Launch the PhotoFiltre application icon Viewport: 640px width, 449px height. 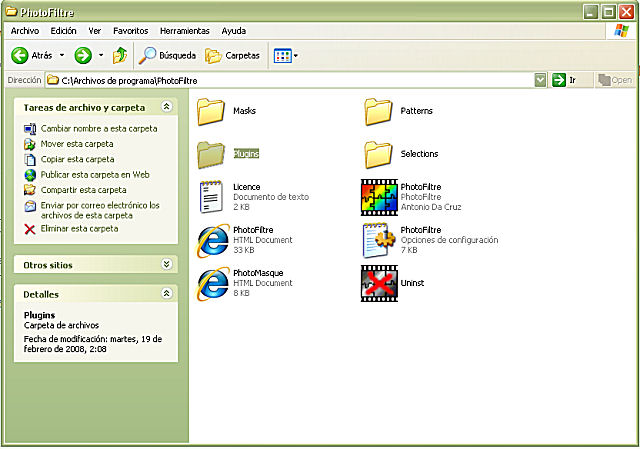tap(379, 197)
